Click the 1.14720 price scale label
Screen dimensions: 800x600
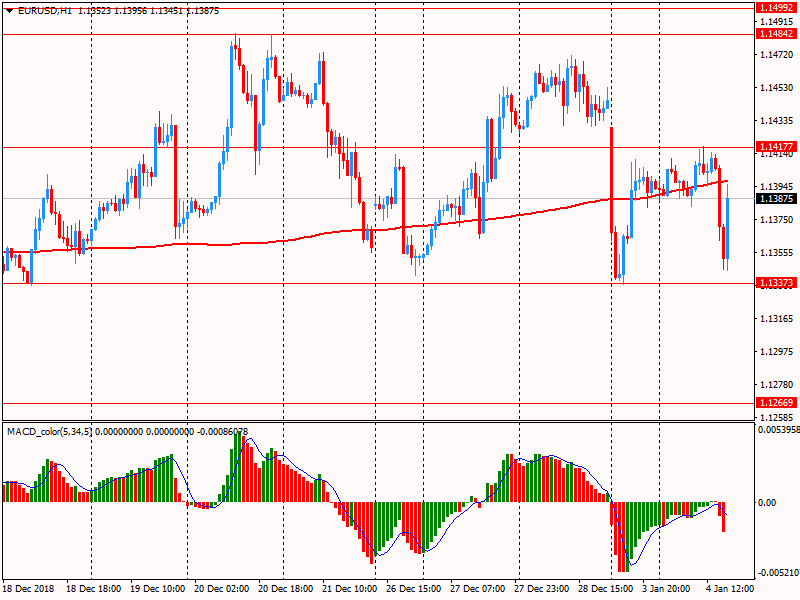click(777, 55)
